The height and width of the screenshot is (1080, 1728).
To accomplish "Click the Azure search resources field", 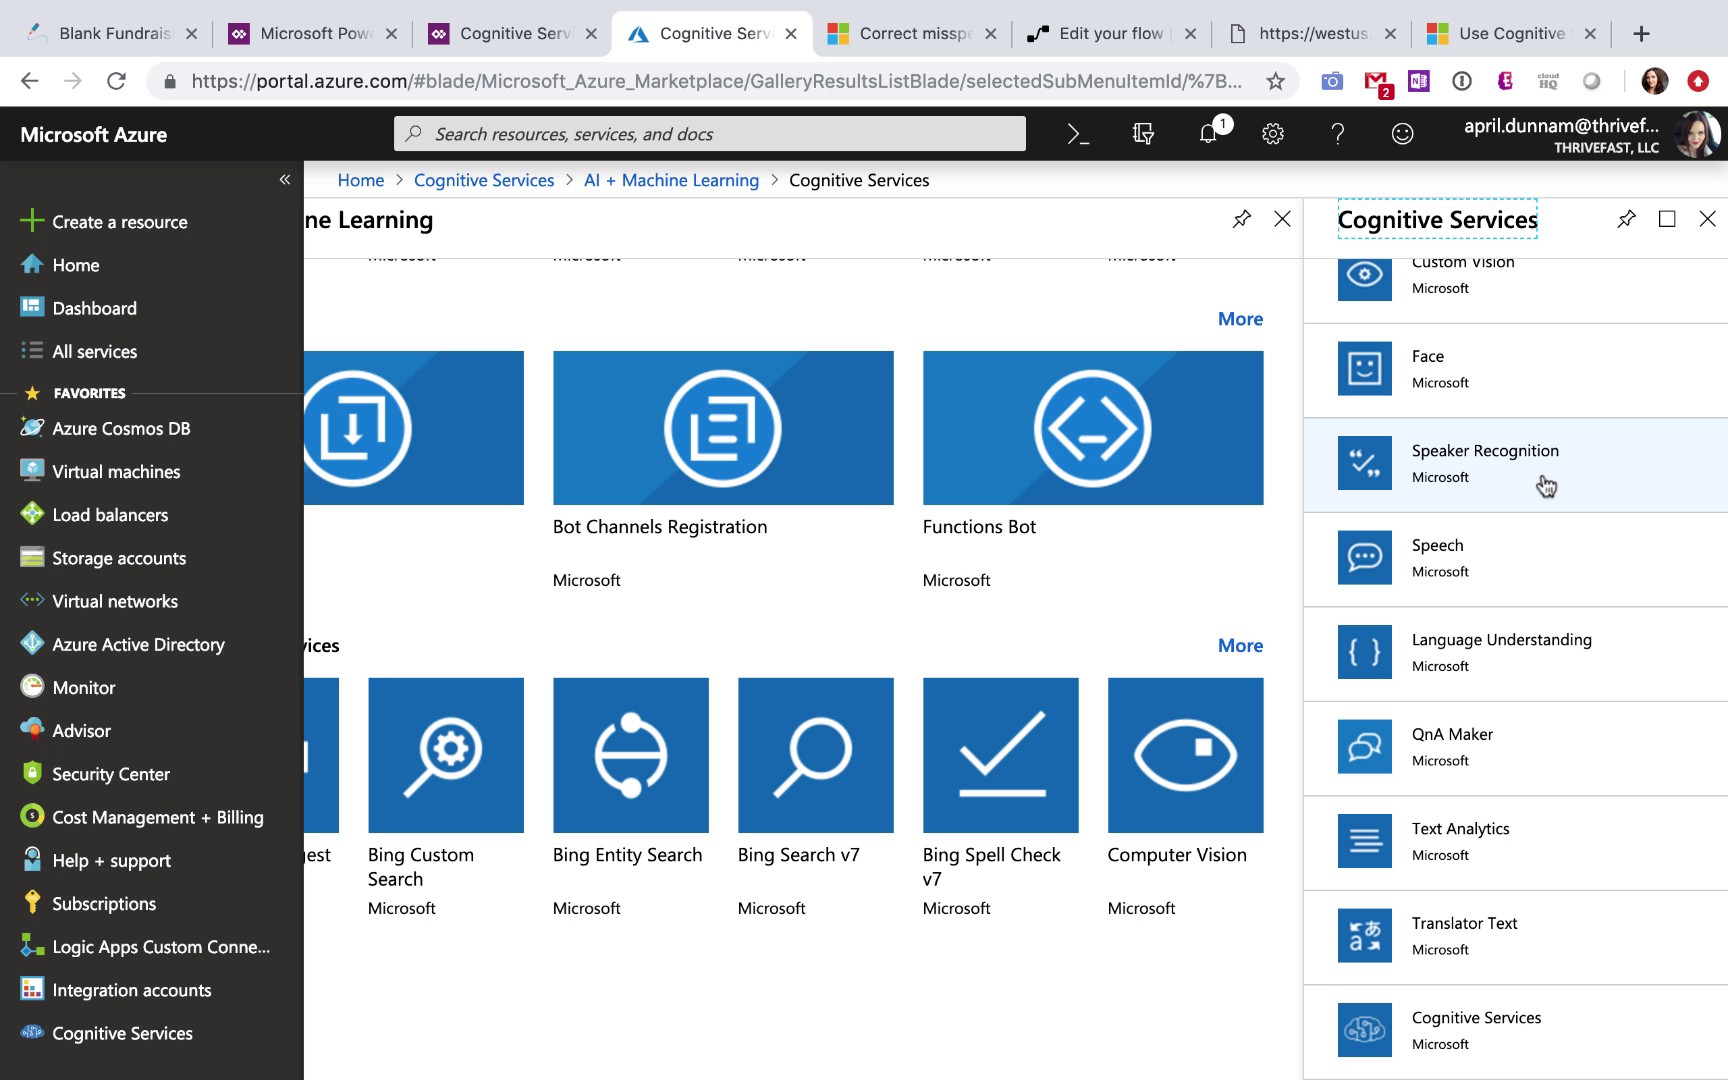I will pyautogui.click(x=710, y=134).
